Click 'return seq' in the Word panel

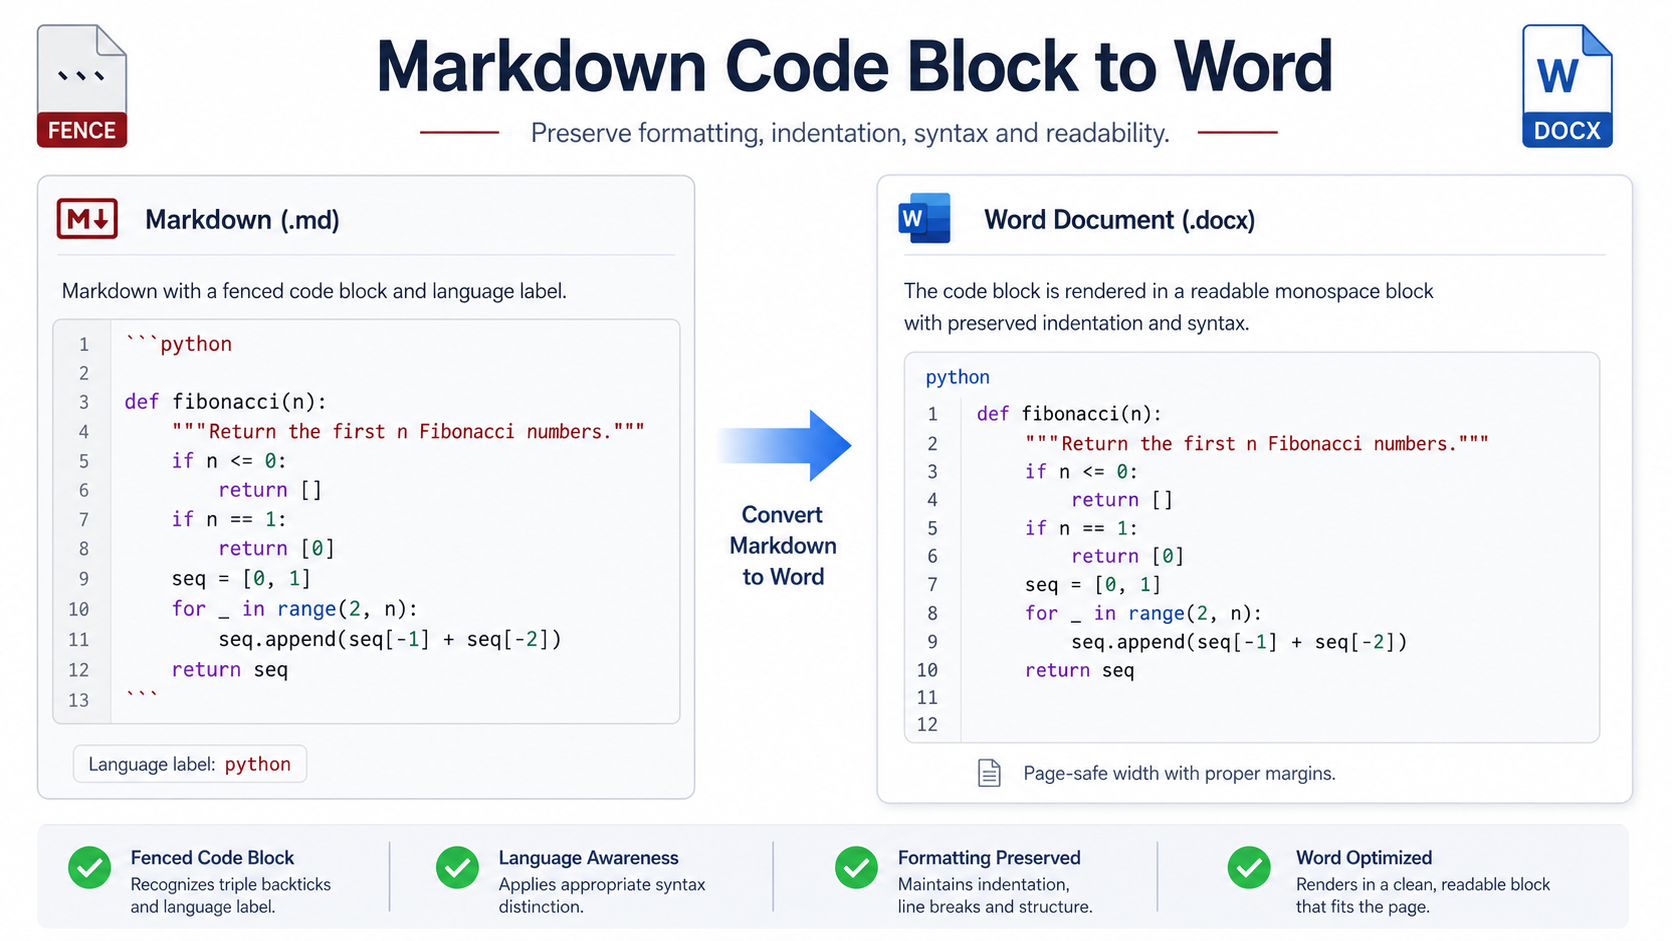point(1080,671)
